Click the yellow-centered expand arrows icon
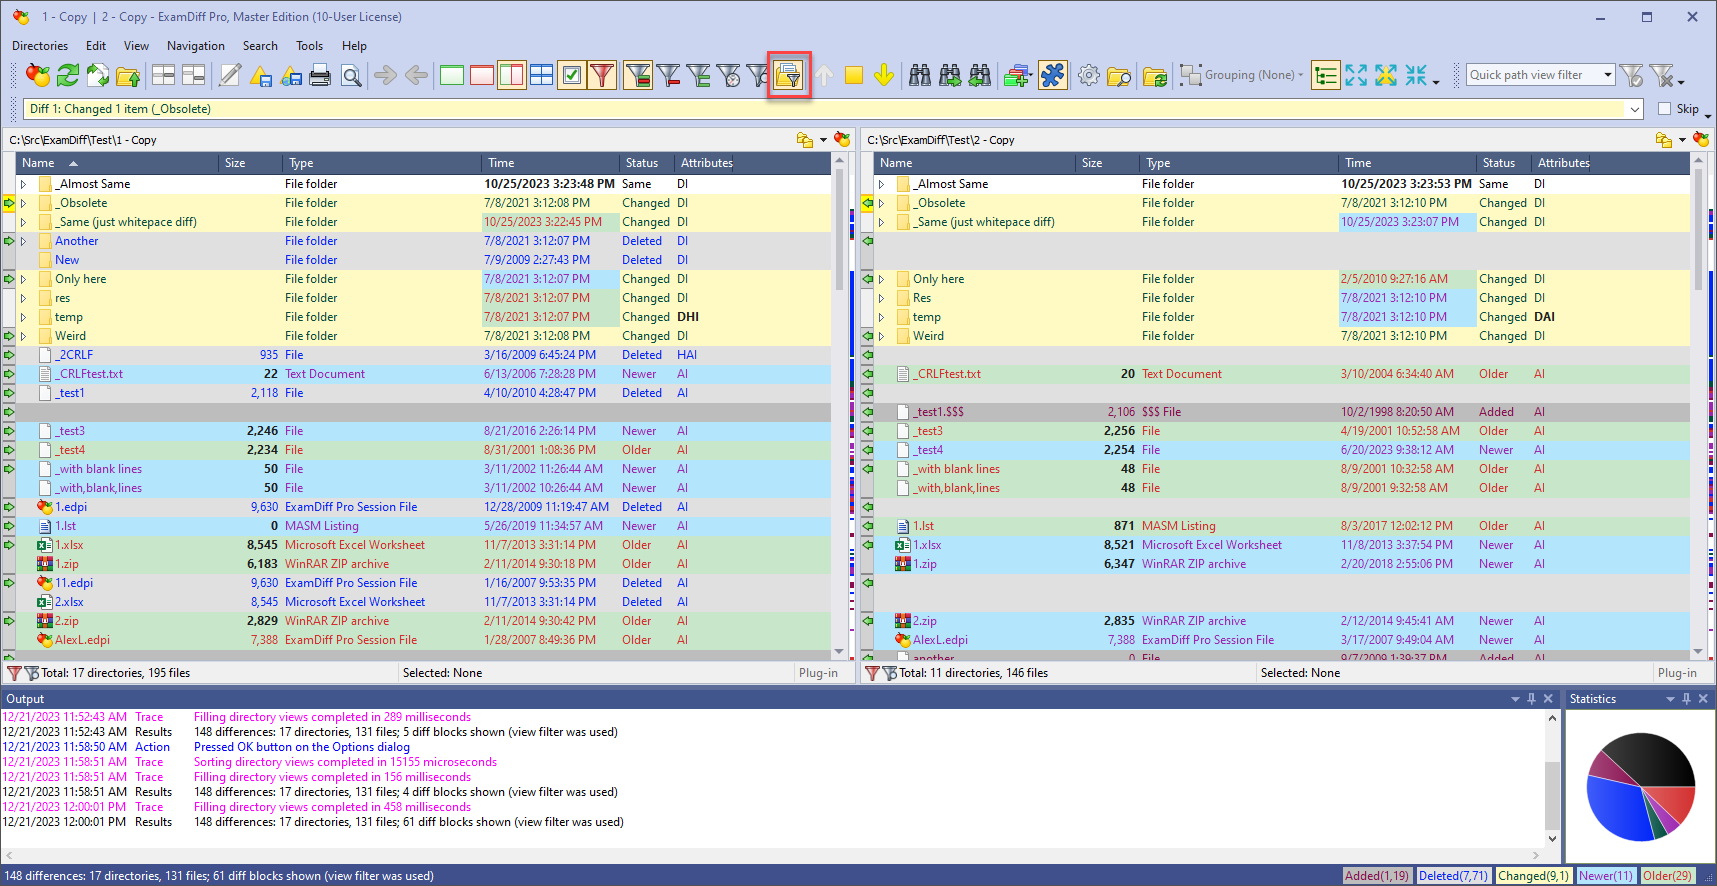Image resolution: width=1717 pixels, height=886 pixels. (1386, 75)
